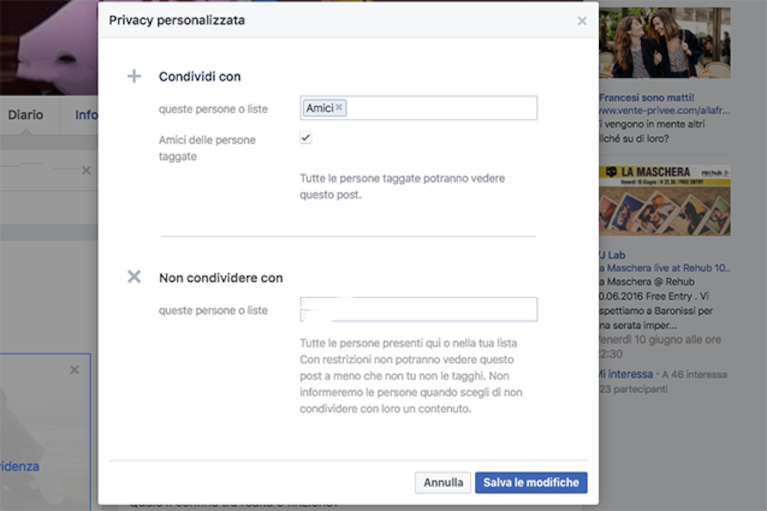Close the Privacy personalizzata dialog

(582, 21)
